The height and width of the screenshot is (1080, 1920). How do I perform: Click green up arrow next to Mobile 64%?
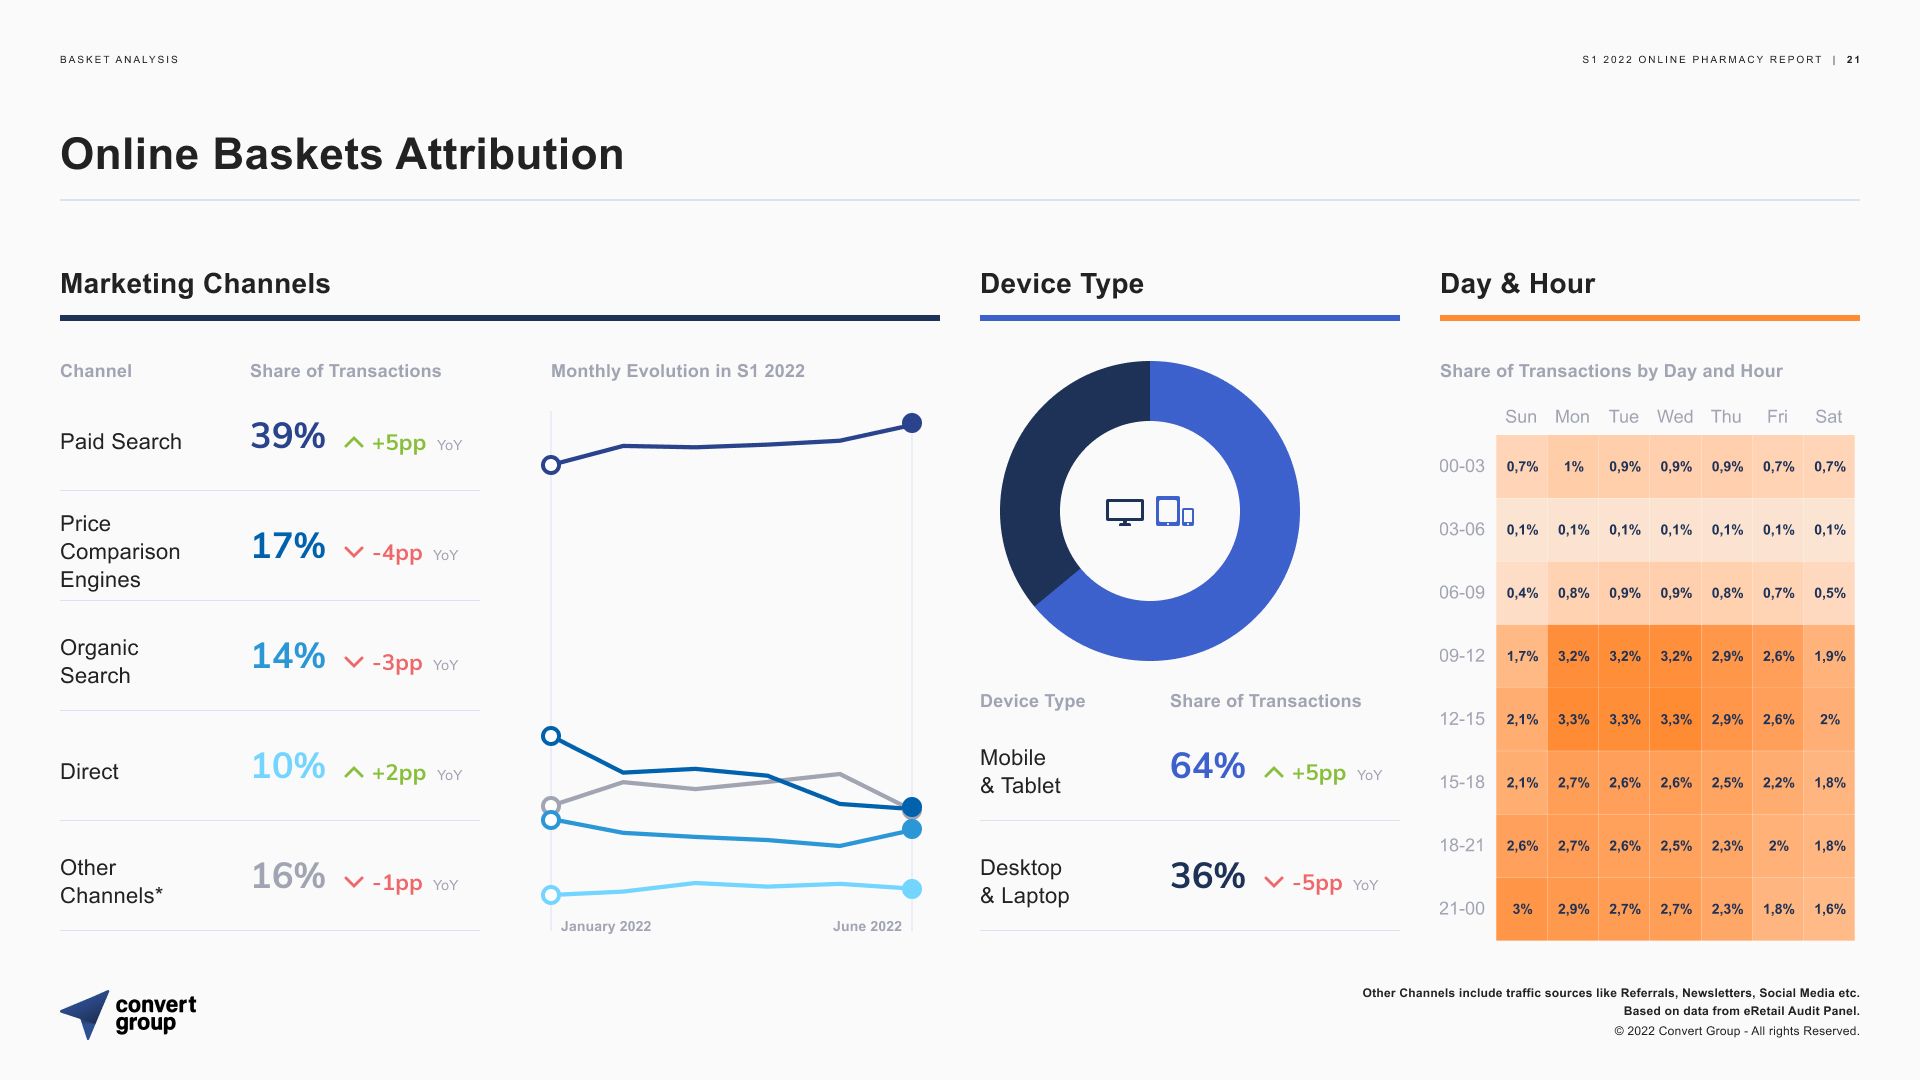coord(1273,772)
